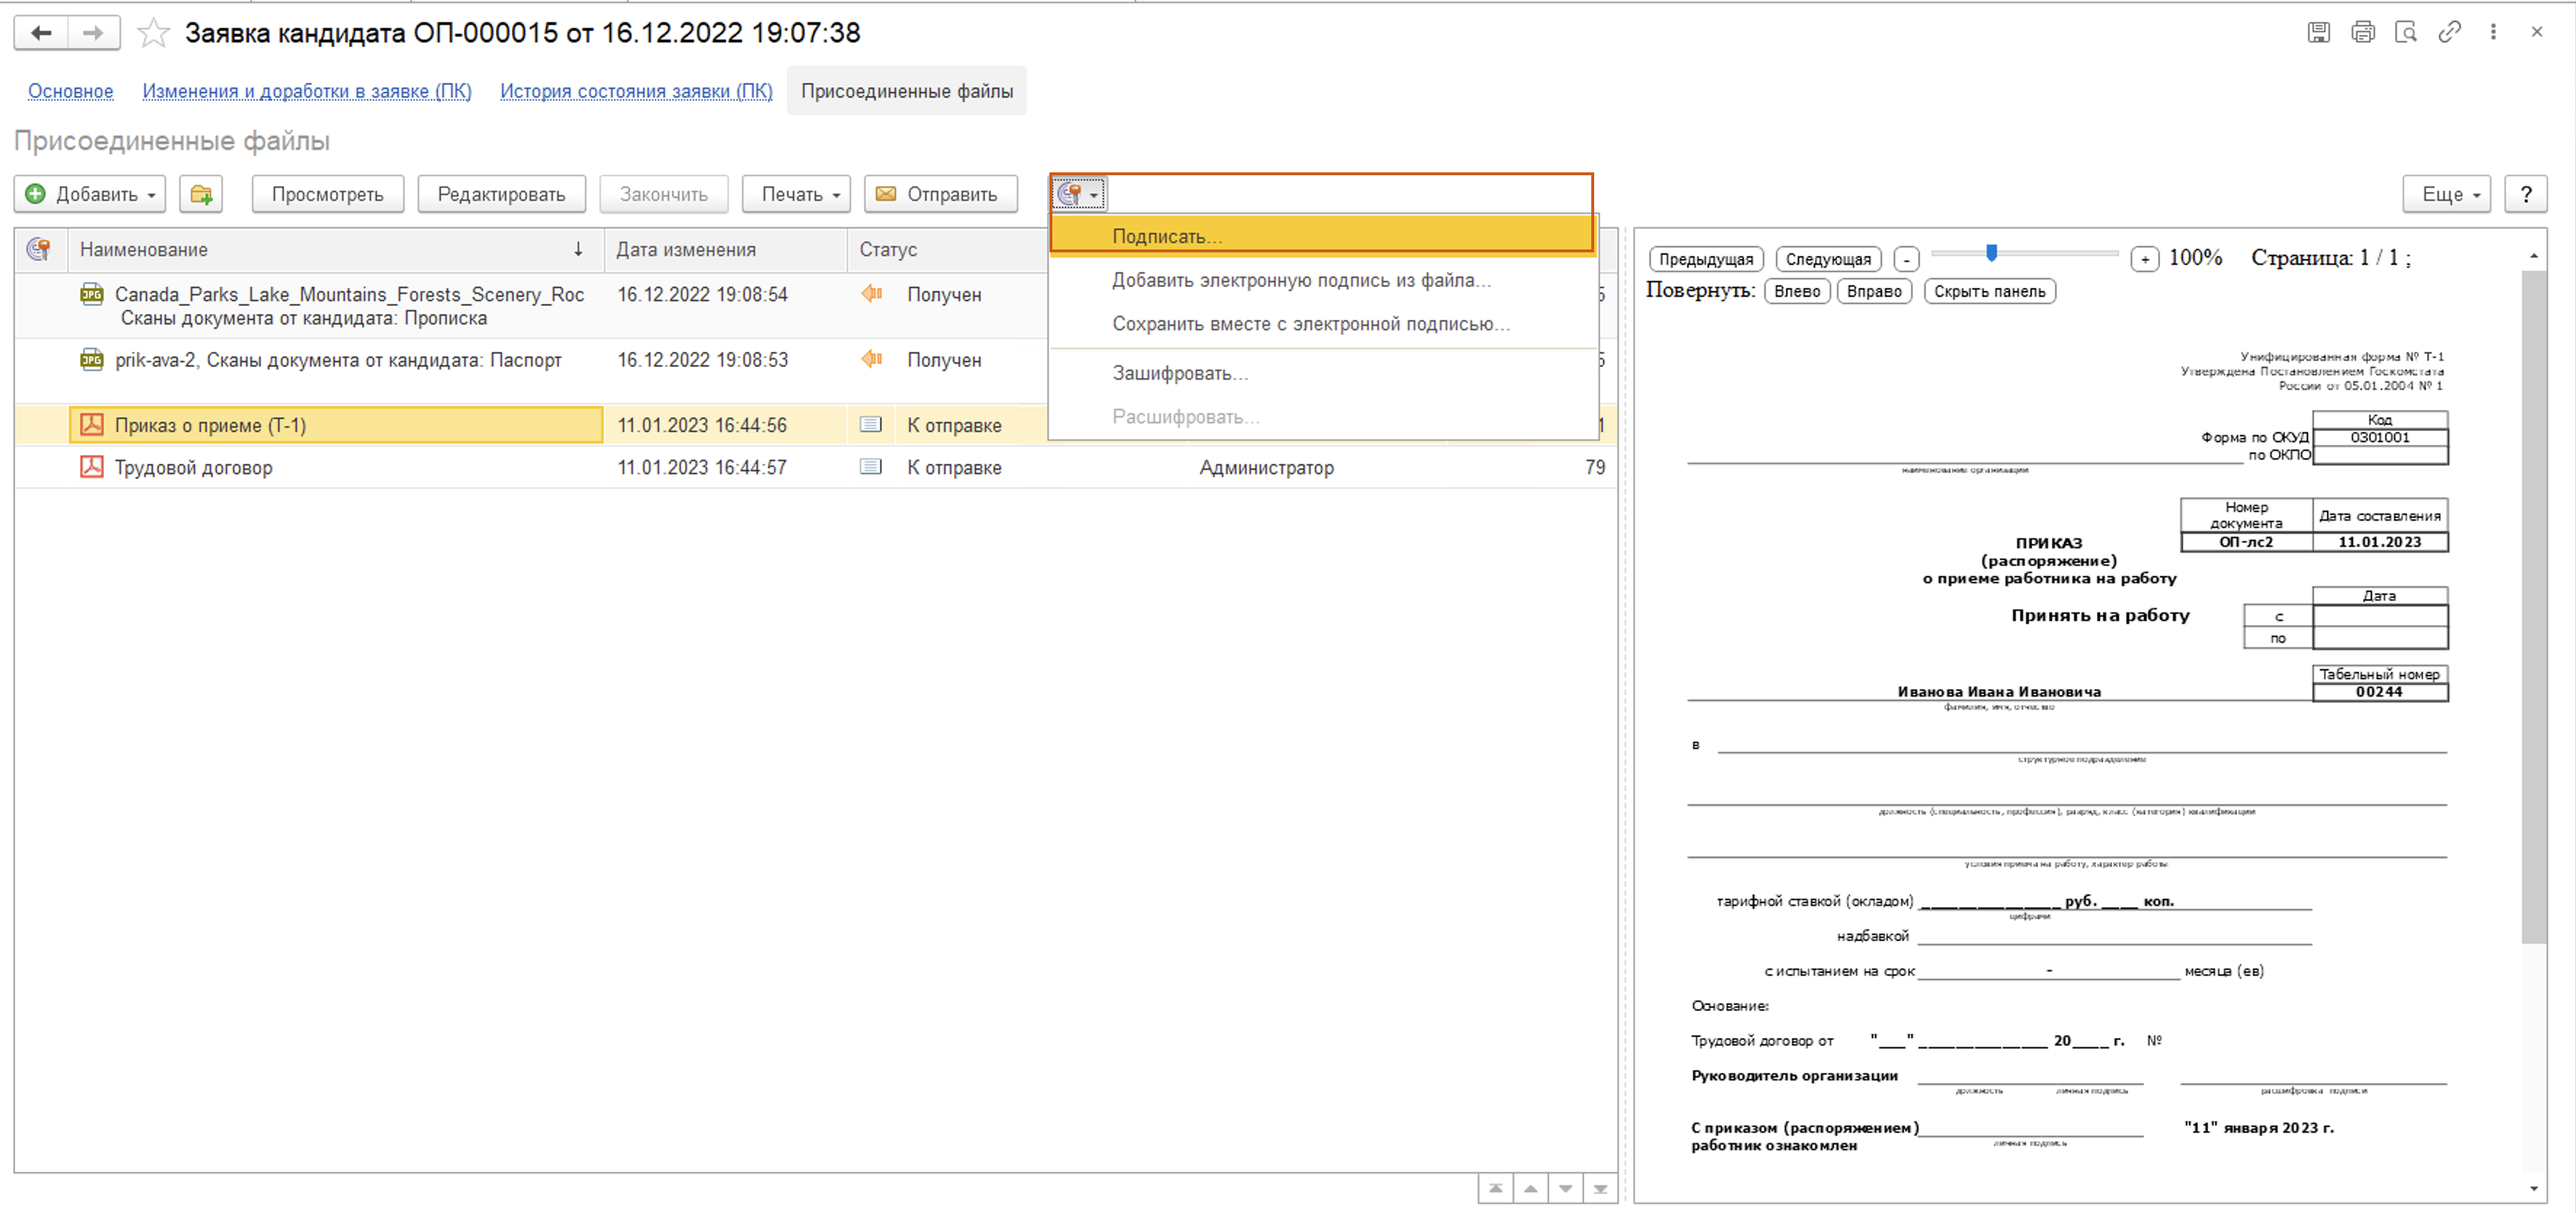Click the PDF icon of Приказ о приеме
2576x1213 pixels.
[92, 425]
